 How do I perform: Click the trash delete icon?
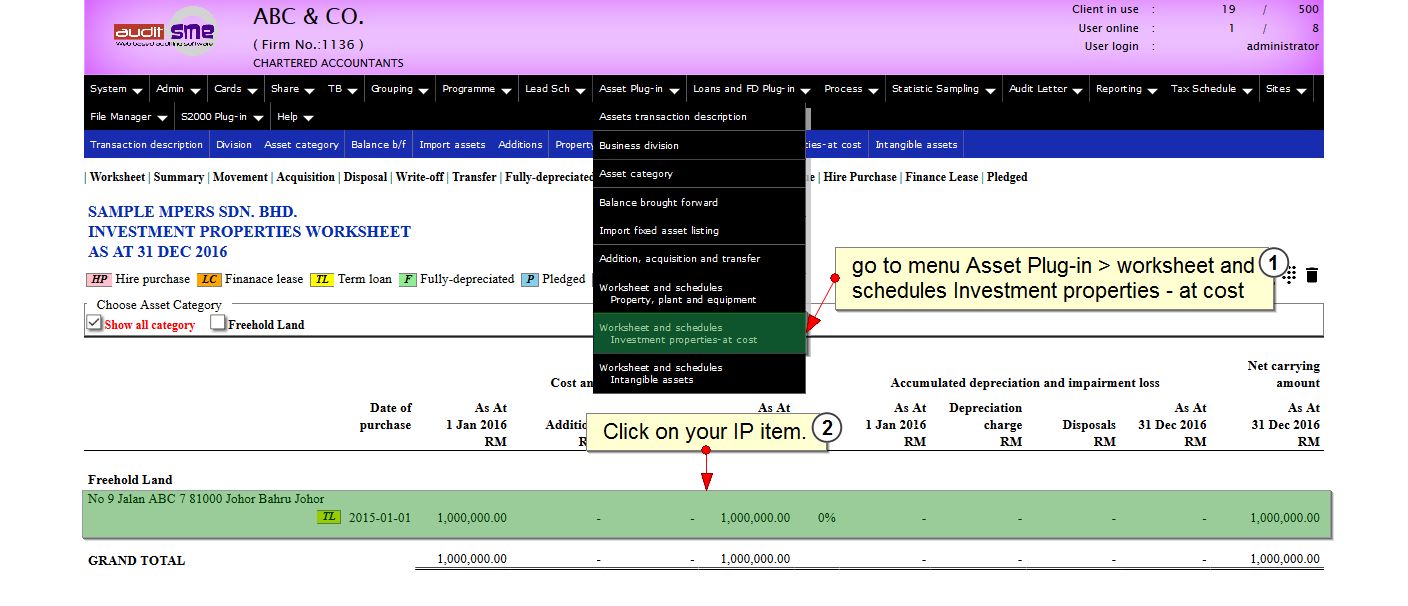(1312, 275)
